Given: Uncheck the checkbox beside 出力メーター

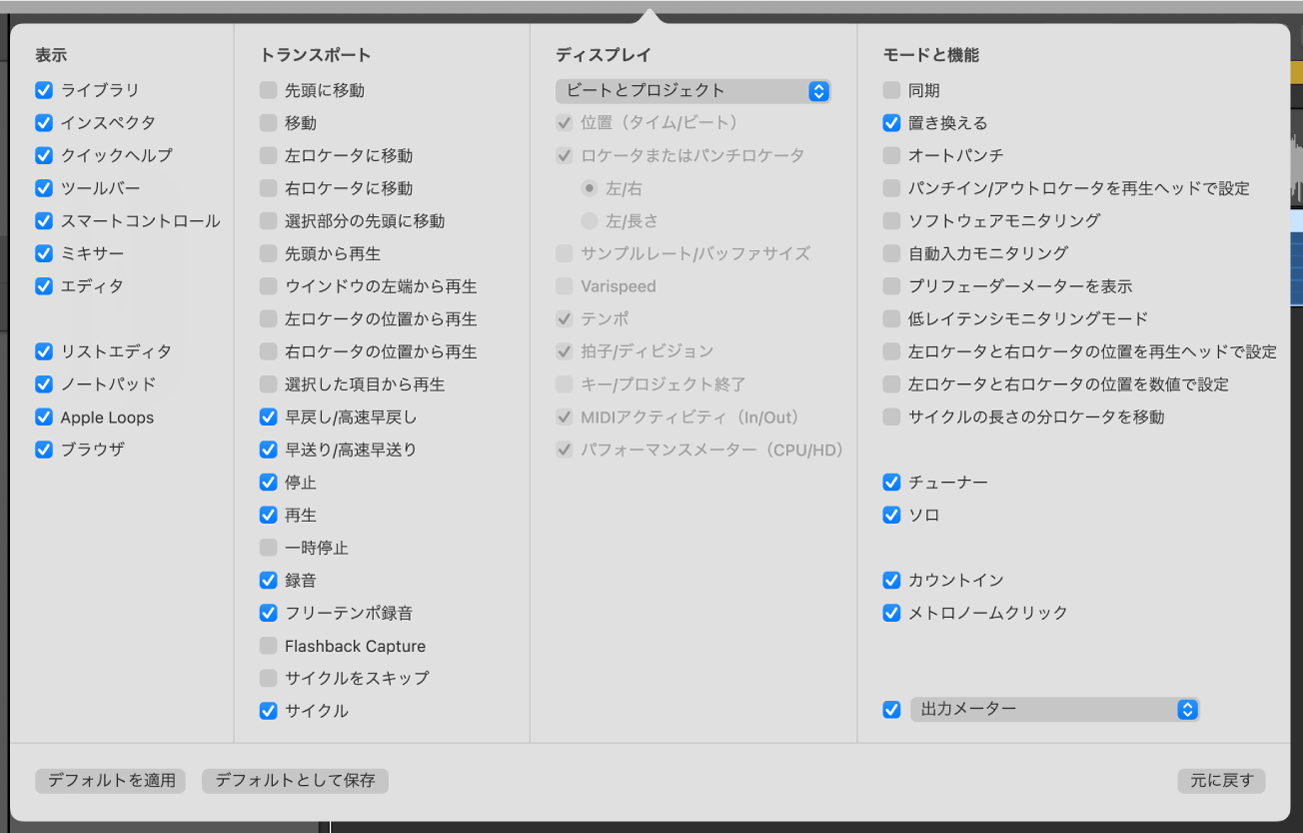Looking at the screenshot, I should pyautogui.click(x=892, y=710).
